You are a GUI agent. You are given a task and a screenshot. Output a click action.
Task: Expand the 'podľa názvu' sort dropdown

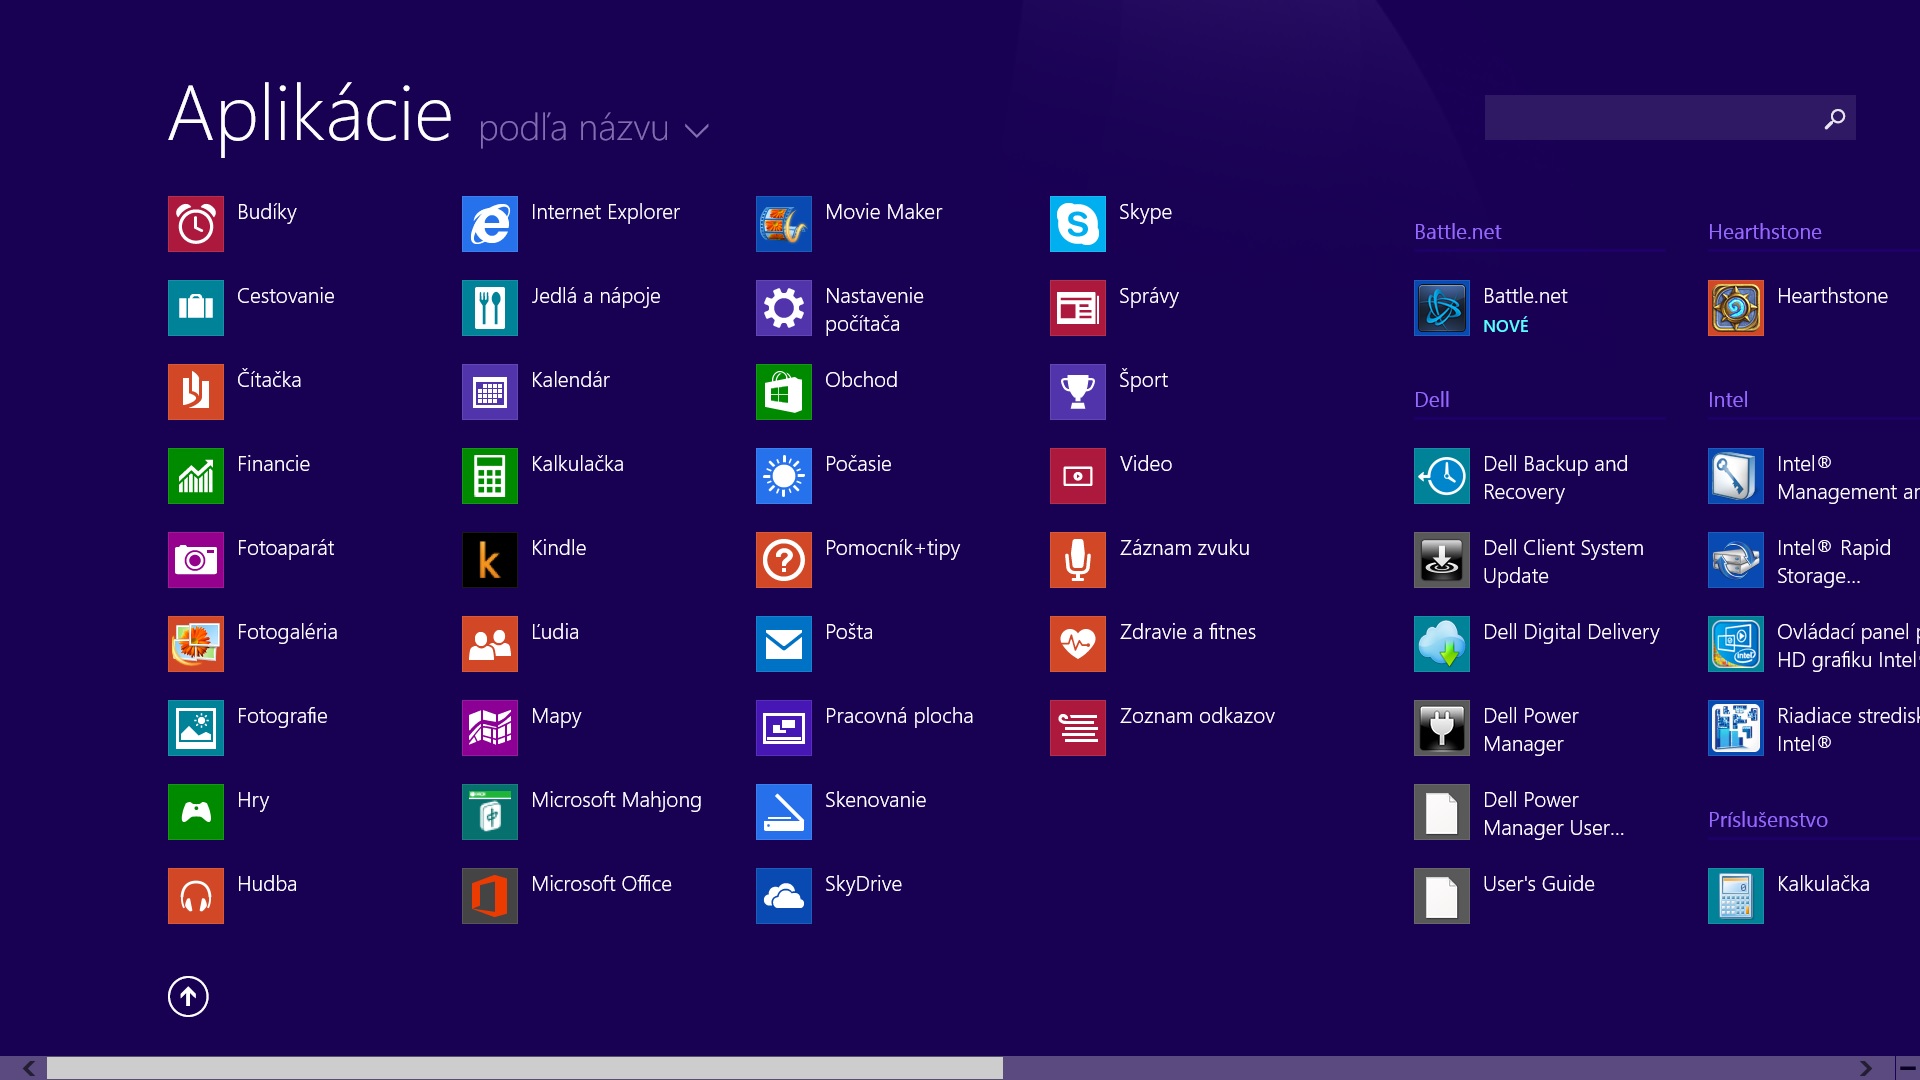[x=594, y=129]
